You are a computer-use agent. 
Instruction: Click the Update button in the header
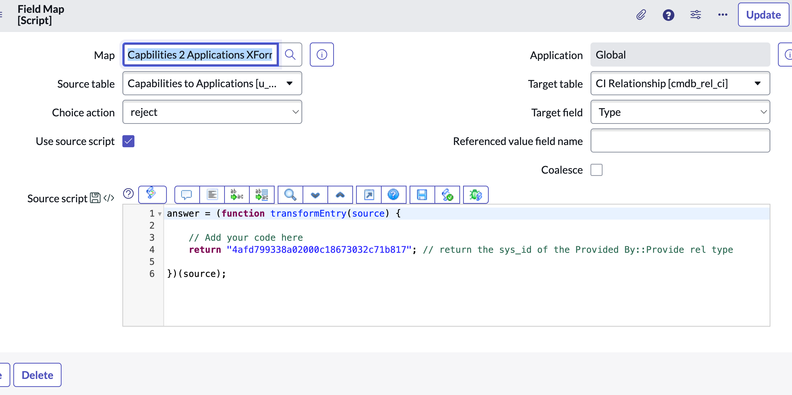(x=763, y=15)
